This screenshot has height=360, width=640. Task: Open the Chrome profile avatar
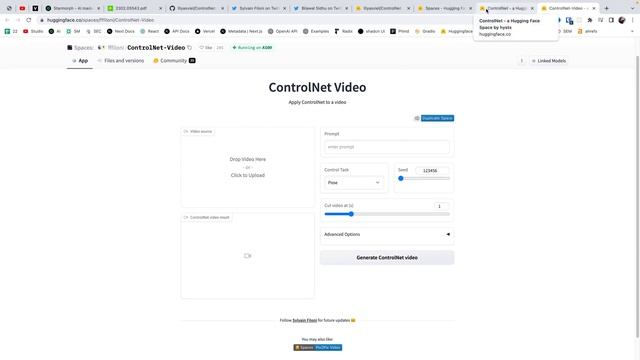click(622, 20)
